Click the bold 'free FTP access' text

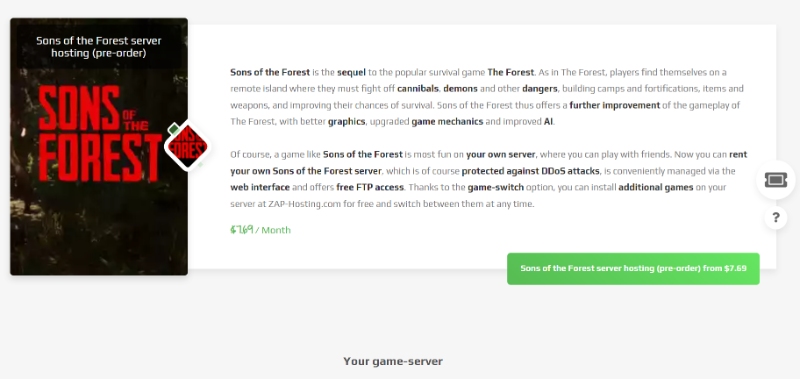coord(370,187)
